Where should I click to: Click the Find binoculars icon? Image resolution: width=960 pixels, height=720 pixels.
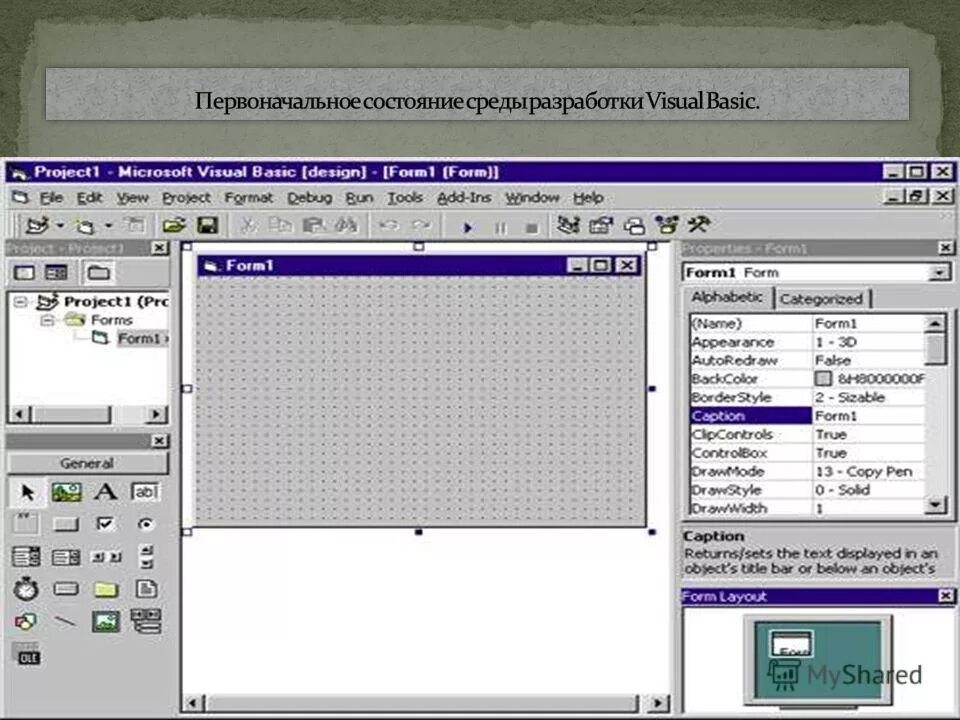coord(346,225)
